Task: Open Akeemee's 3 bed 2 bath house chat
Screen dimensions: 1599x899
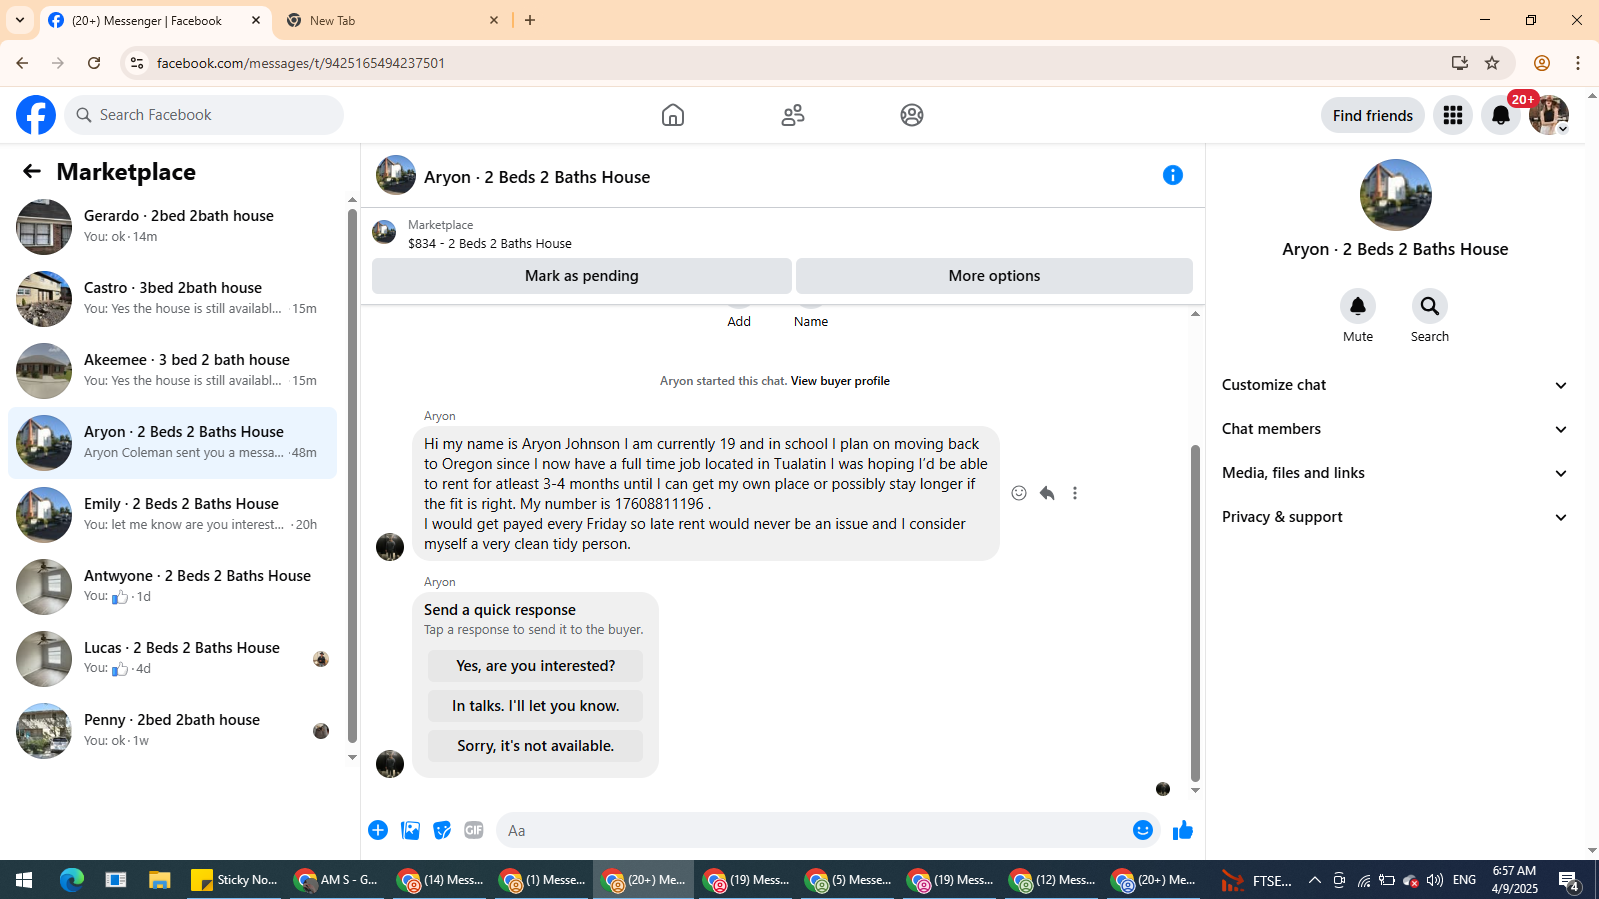Action: pos(173,371)
